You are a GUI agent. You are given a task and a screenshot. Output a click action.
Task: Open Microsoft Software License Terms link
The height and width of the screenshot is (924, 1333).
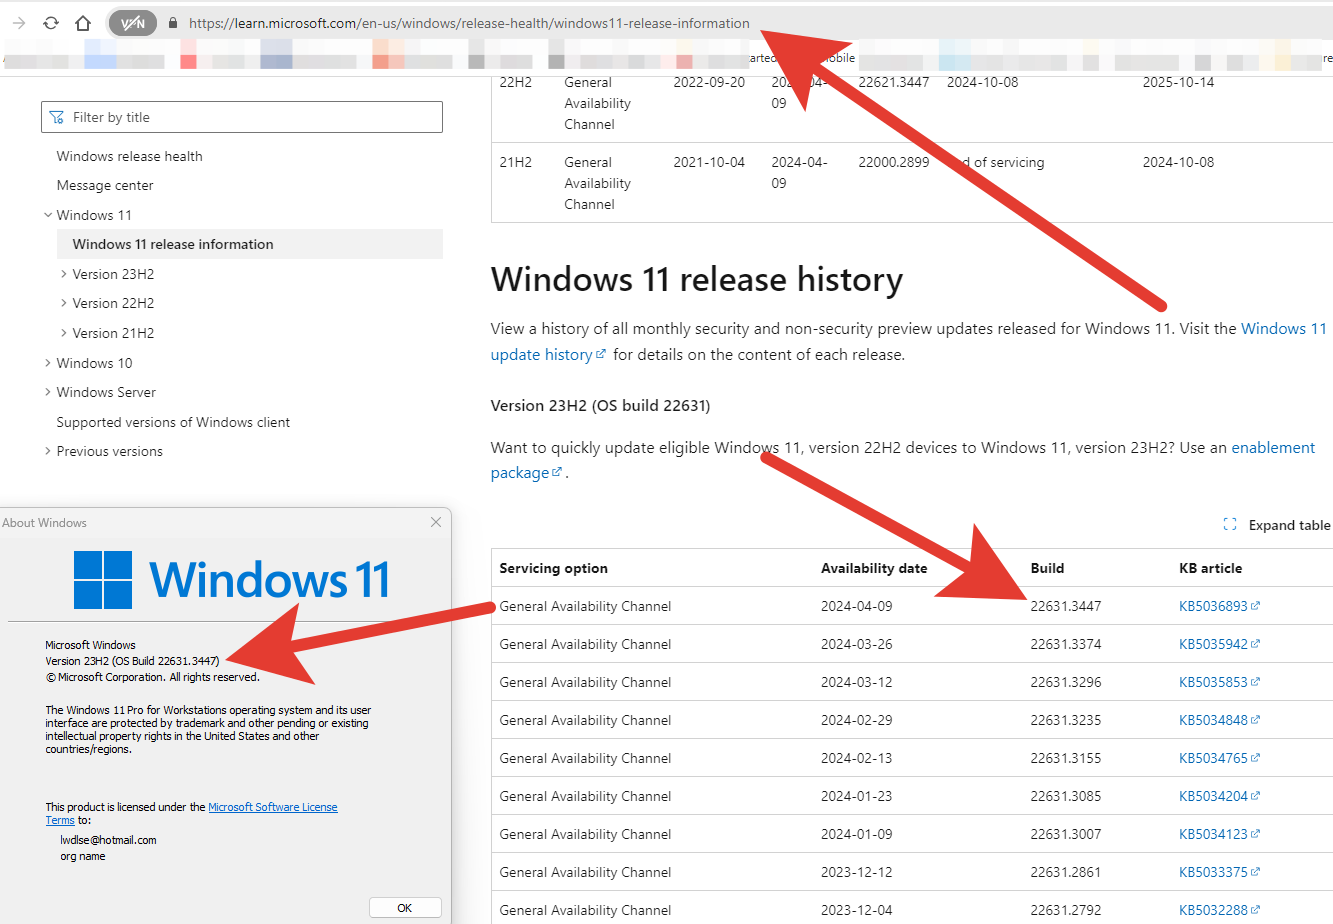(273, 807)
